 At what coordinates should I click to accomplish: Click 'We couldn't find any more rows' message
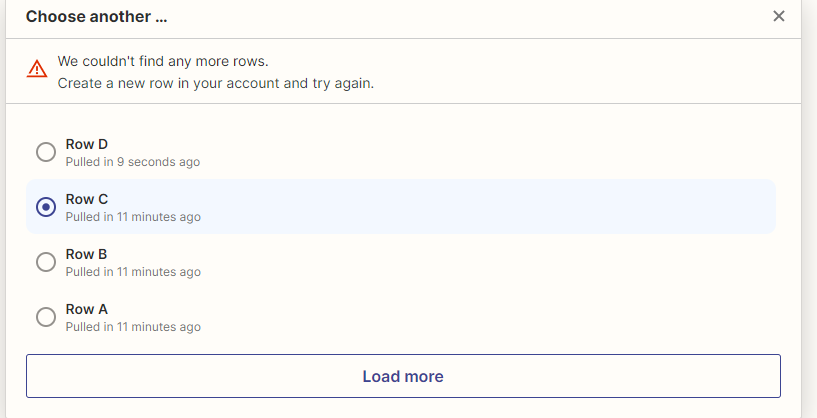(163, 62)
